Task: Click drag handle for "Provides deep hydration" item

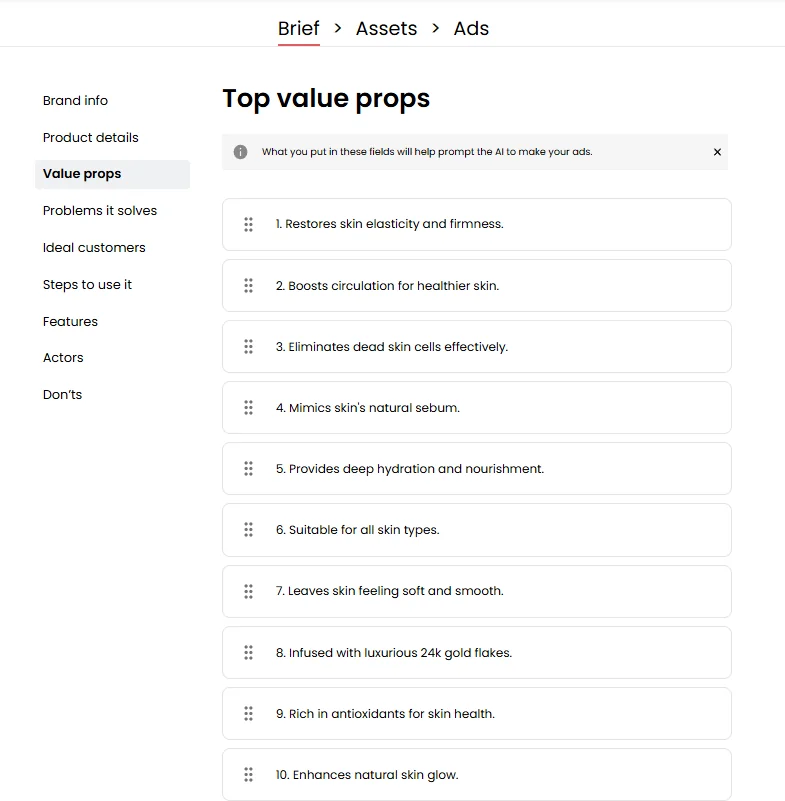Action: coord(248,469)
